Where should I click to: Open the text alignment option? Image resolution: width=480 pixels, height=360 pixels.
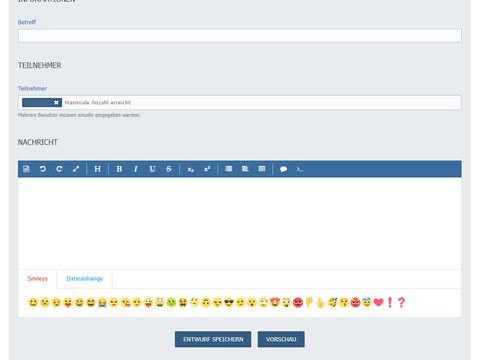[245, 169]
